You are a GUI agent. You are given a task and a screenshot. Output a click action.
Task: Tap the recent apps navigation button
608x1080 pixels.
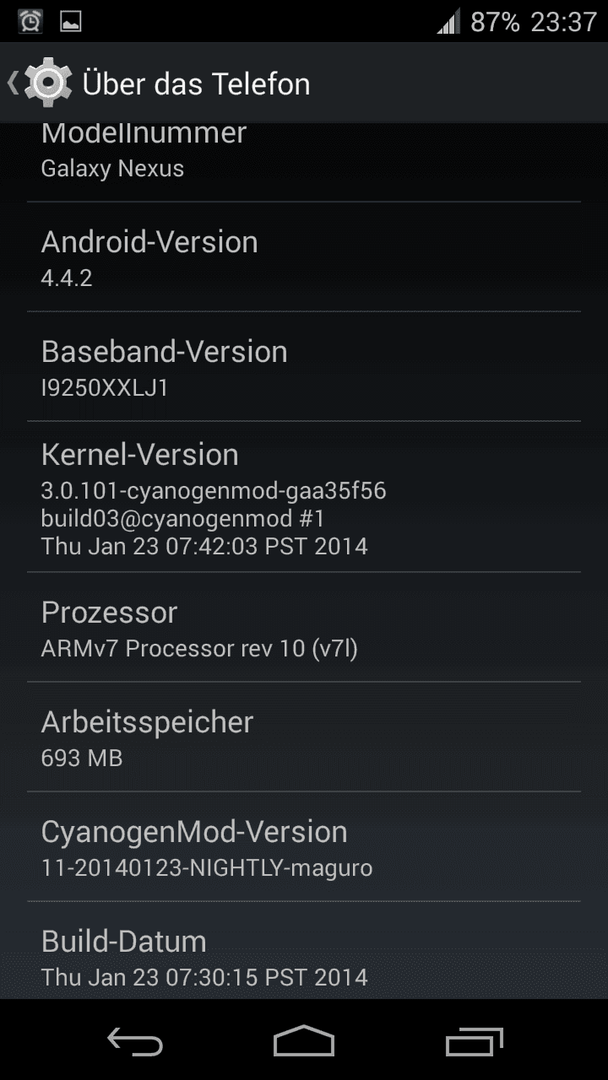click(x=474, y=1041)
